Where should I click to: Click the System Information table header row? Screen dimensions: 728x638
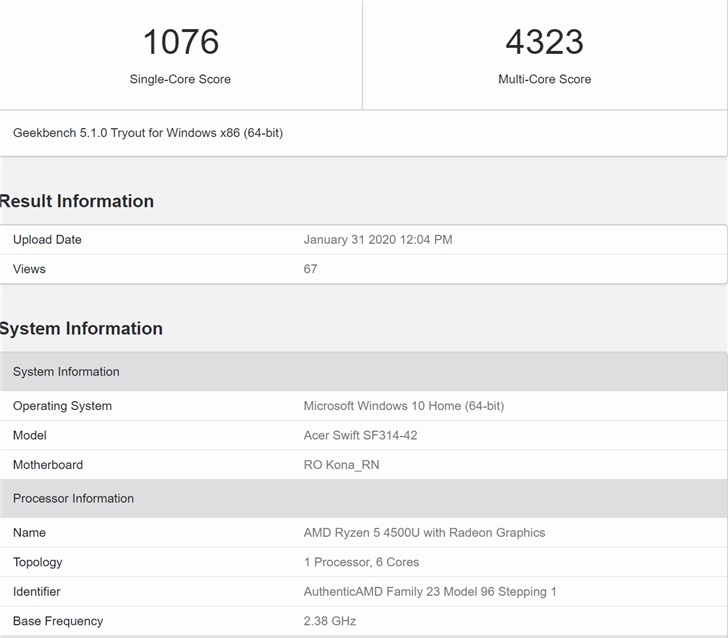pos(66,372)
